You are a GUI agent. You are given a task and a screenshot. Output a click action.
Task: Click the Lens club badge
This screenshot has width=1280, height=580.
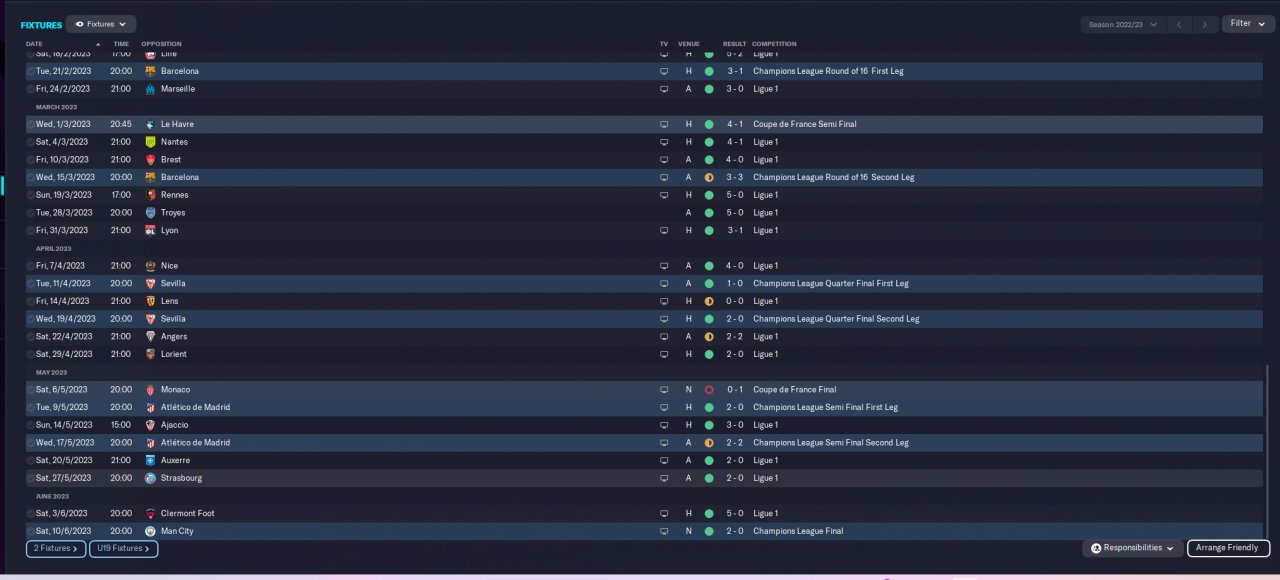click(x=151, y=301)
